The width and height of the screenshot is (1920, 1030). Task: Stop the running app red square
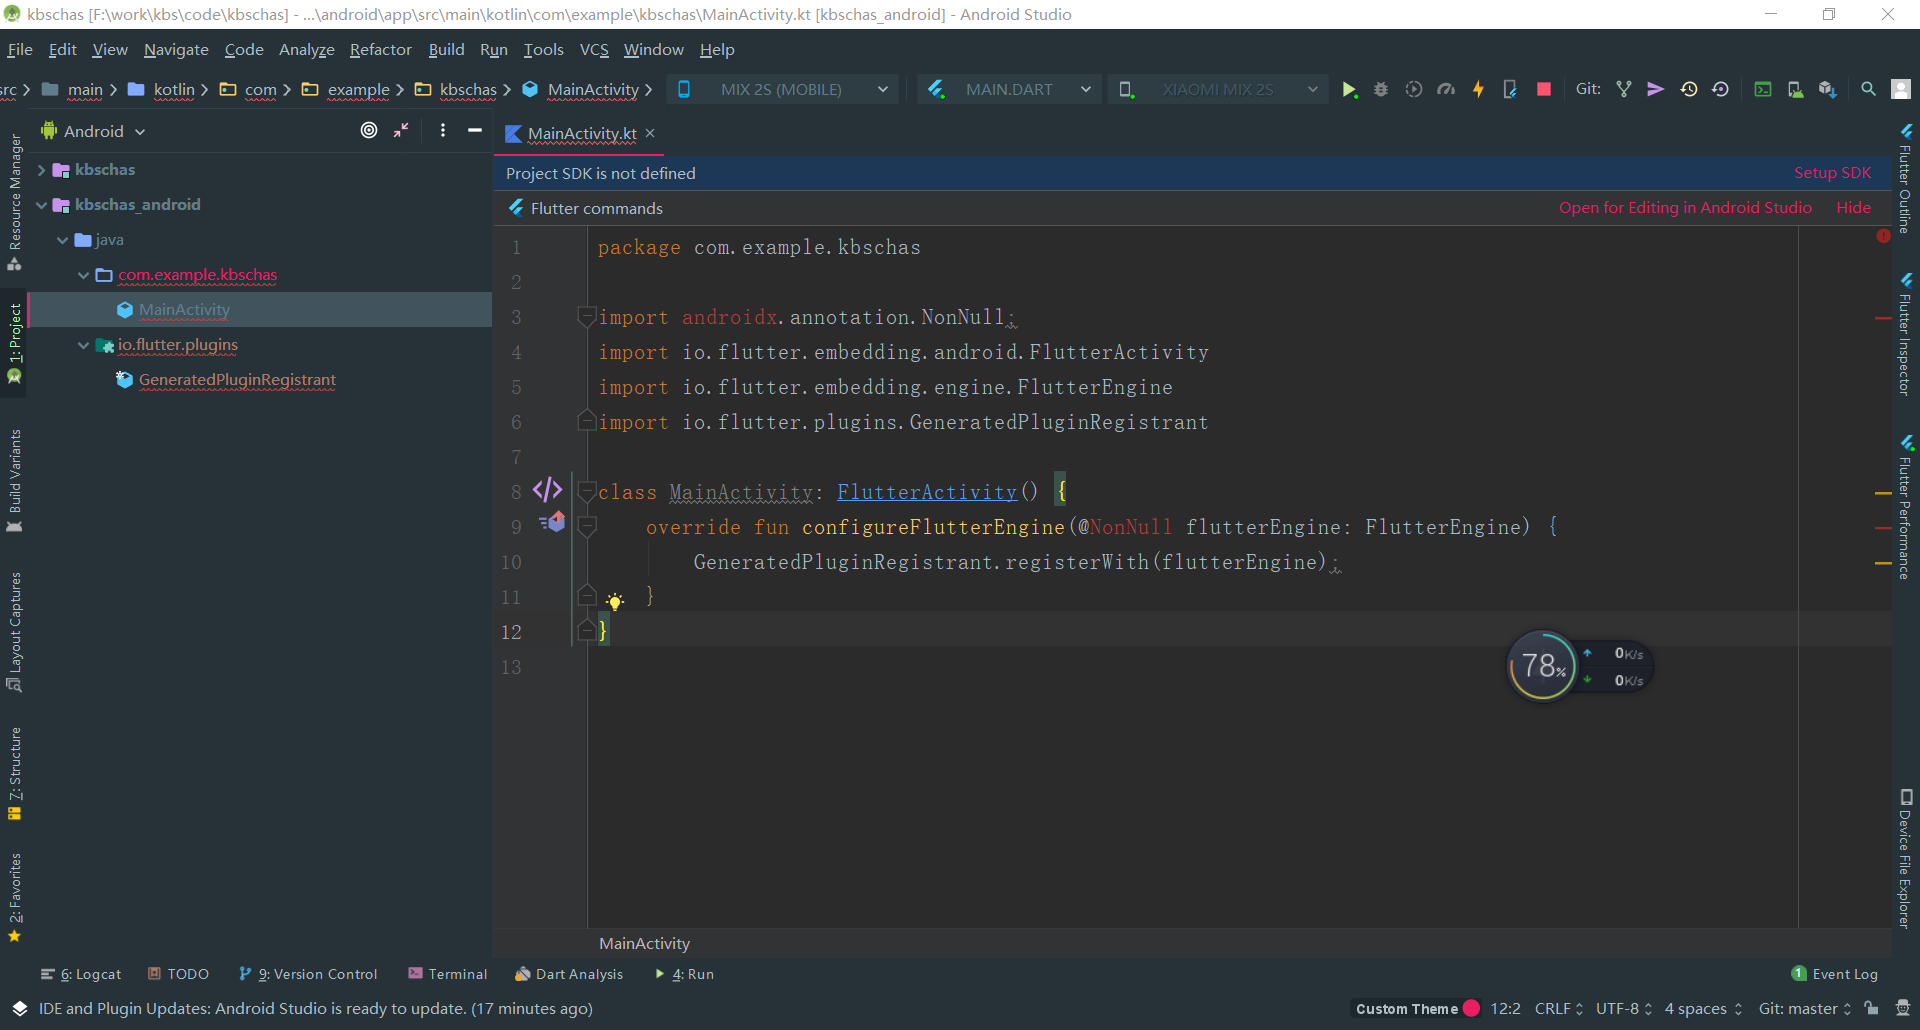1544,90
